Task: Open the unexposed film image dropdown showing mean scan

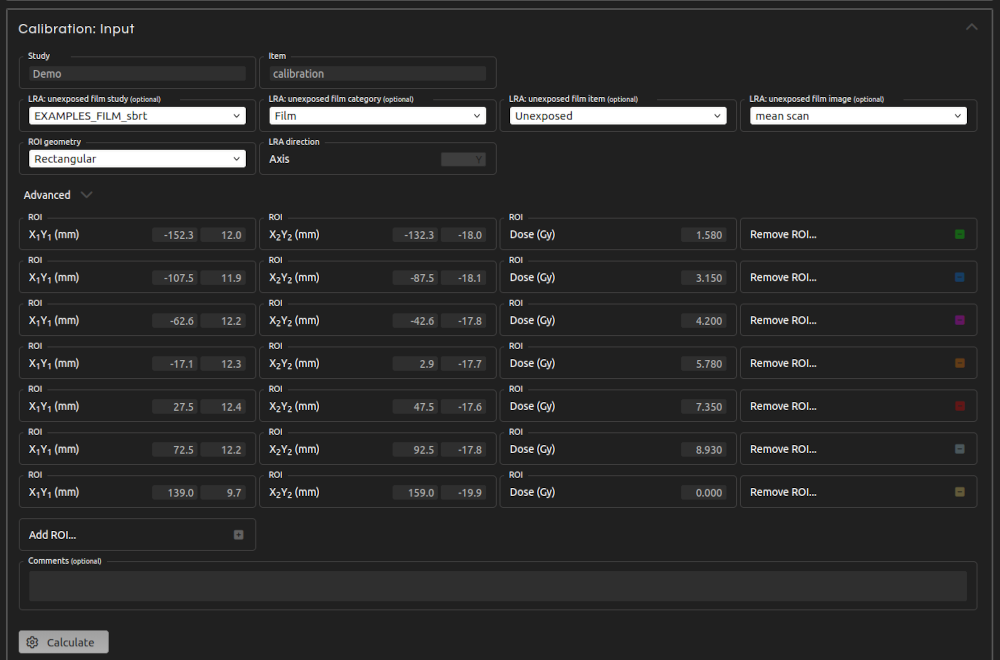Action: pos(858,116)
